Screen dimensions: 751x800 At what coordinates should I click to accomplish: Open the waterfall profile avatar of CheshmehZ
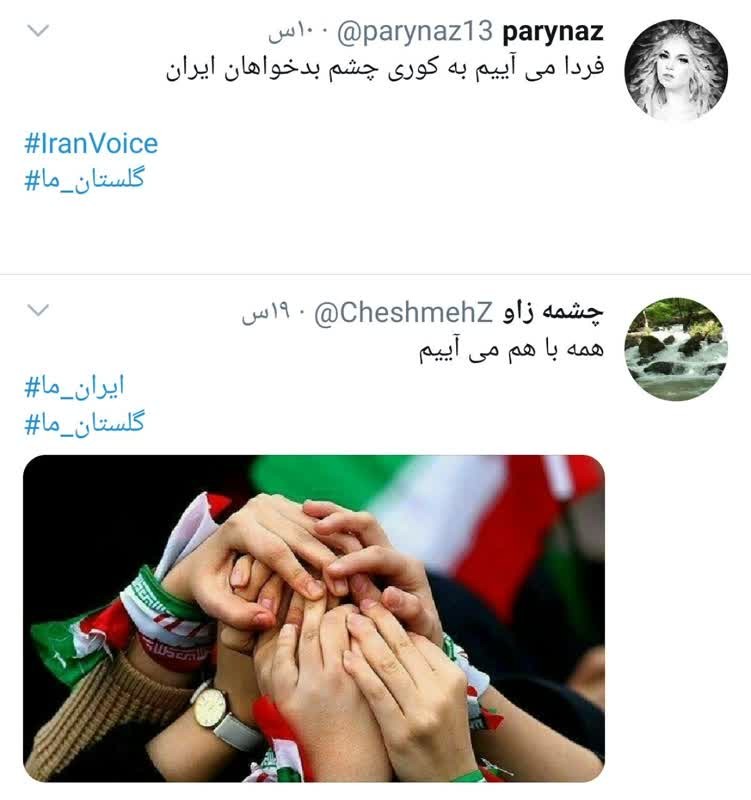point(676,349)
